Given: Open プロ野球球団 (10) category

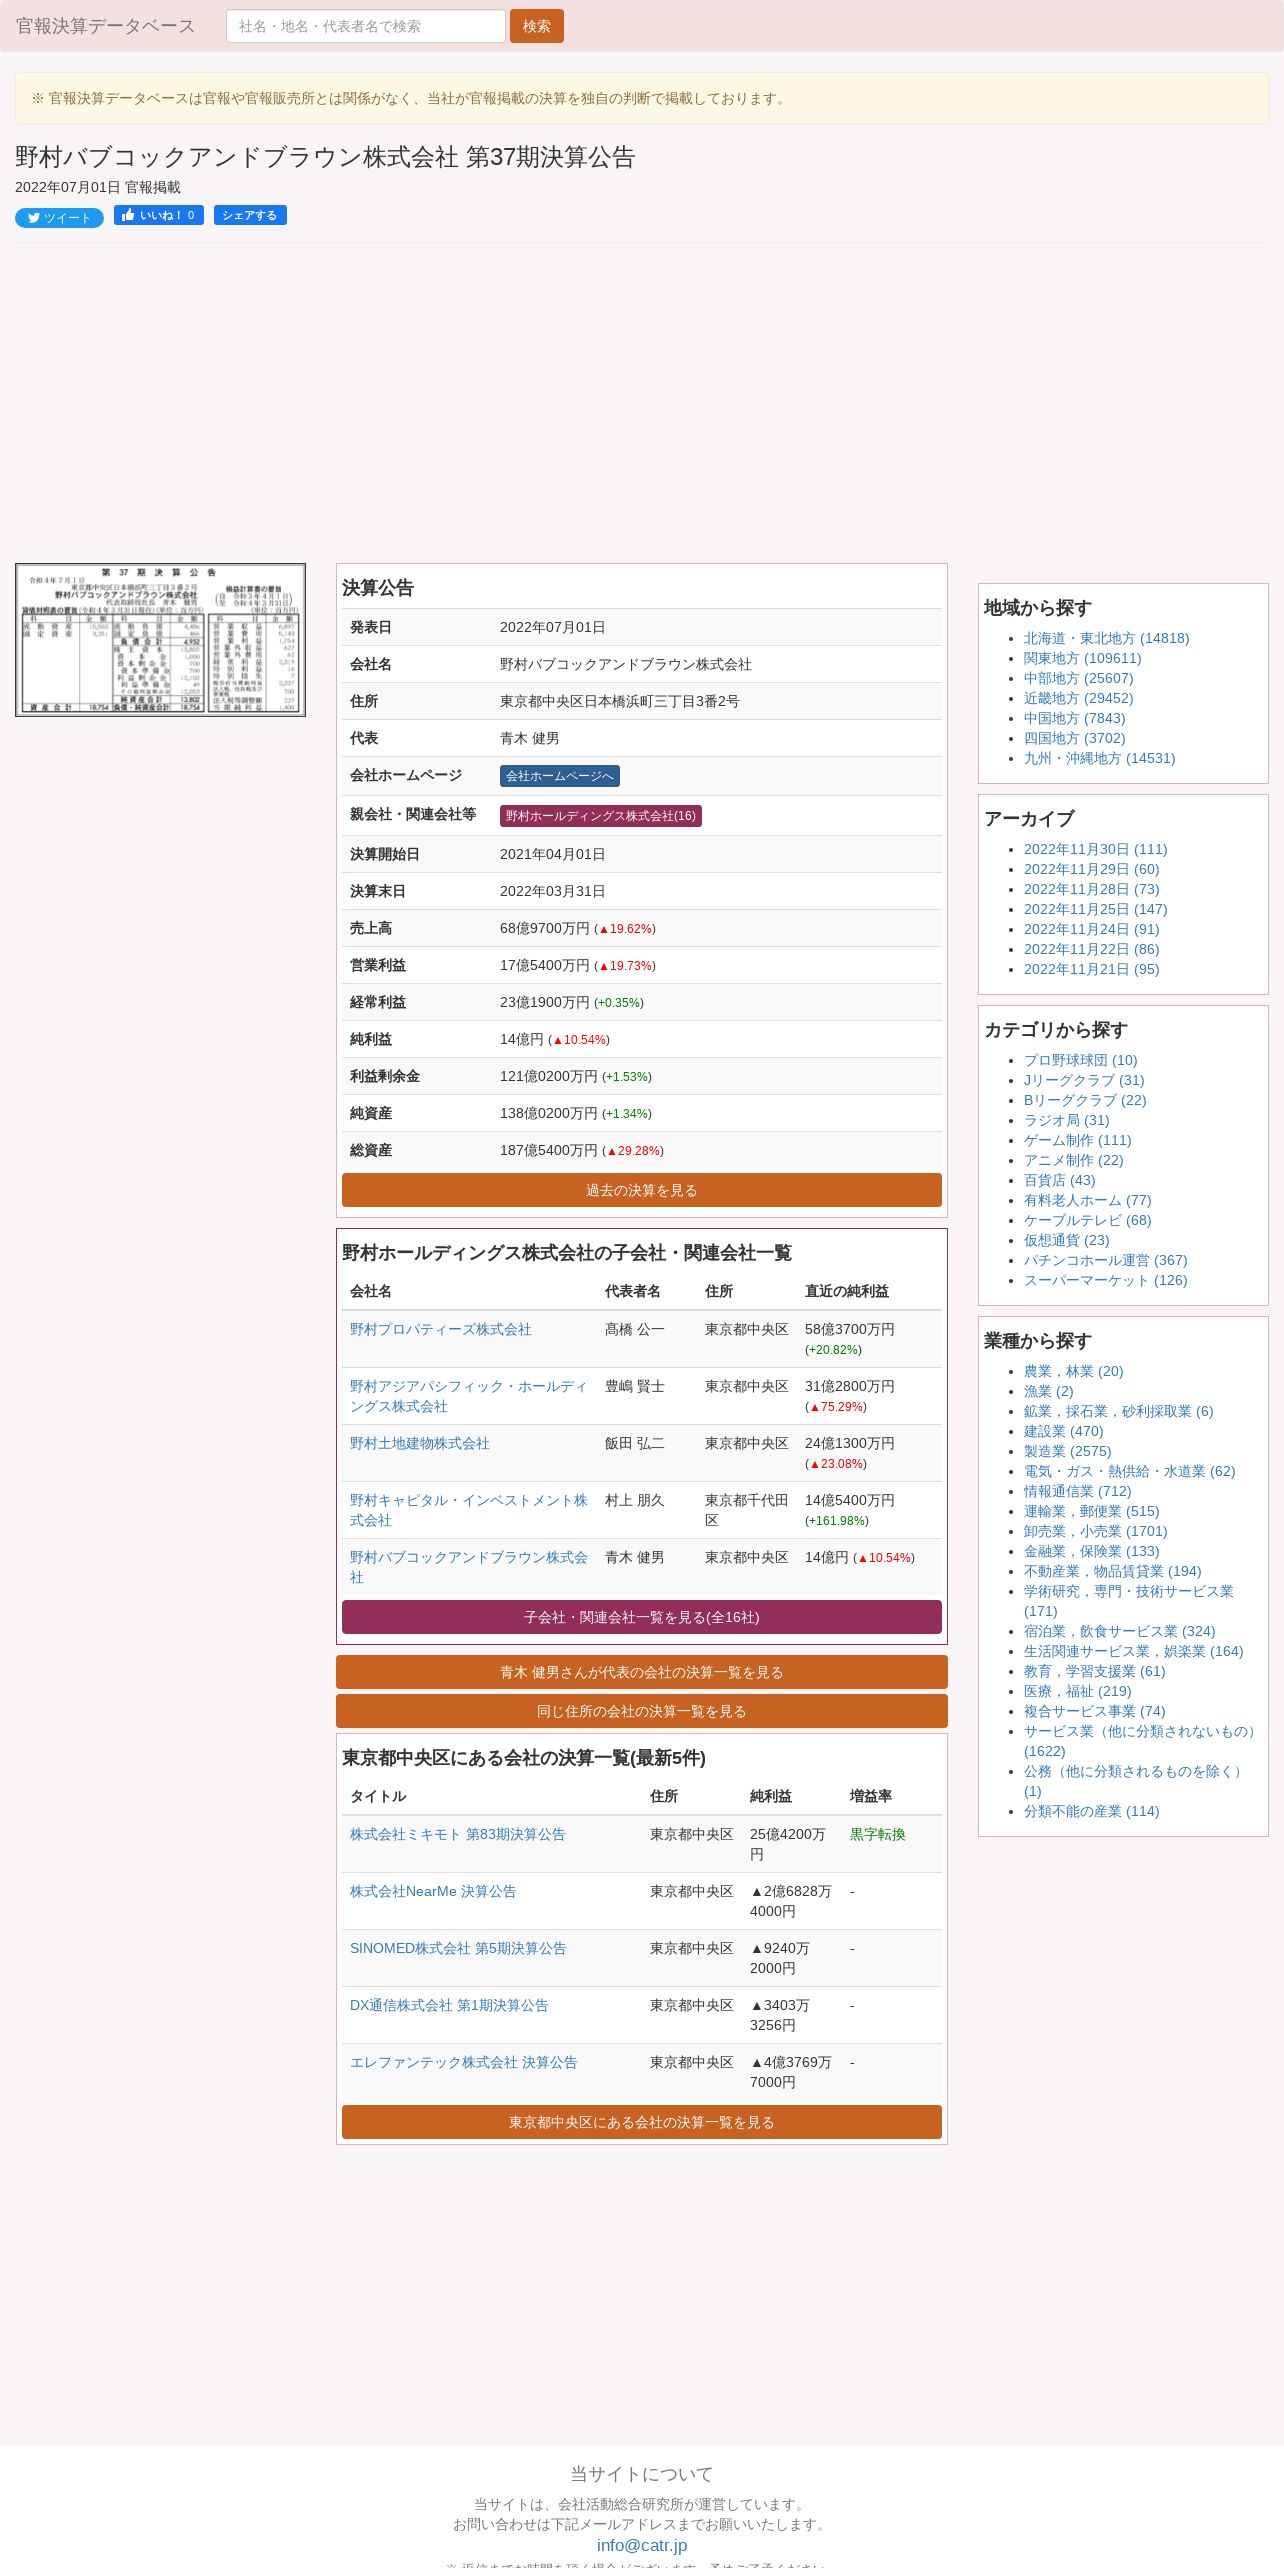Looking at the screenshot, I should (x=1080, y=1060).
